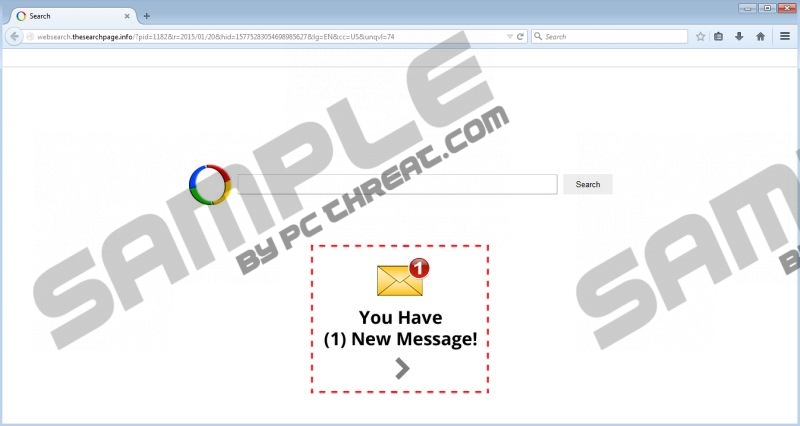The image size is (800, 426).
Task: Click the magnifier icon in toolbar search box
Action: pyautogui.click(x=538, y=36)
